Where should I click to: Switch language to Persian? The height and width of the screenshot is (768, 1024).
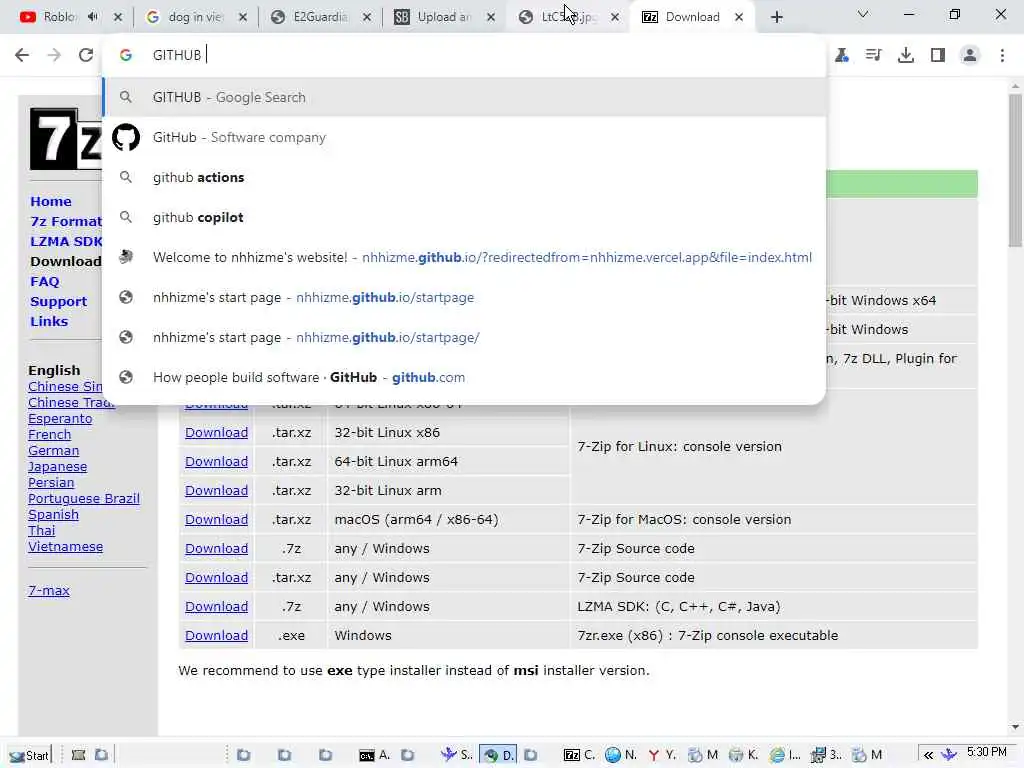click(x=51, y=483)
